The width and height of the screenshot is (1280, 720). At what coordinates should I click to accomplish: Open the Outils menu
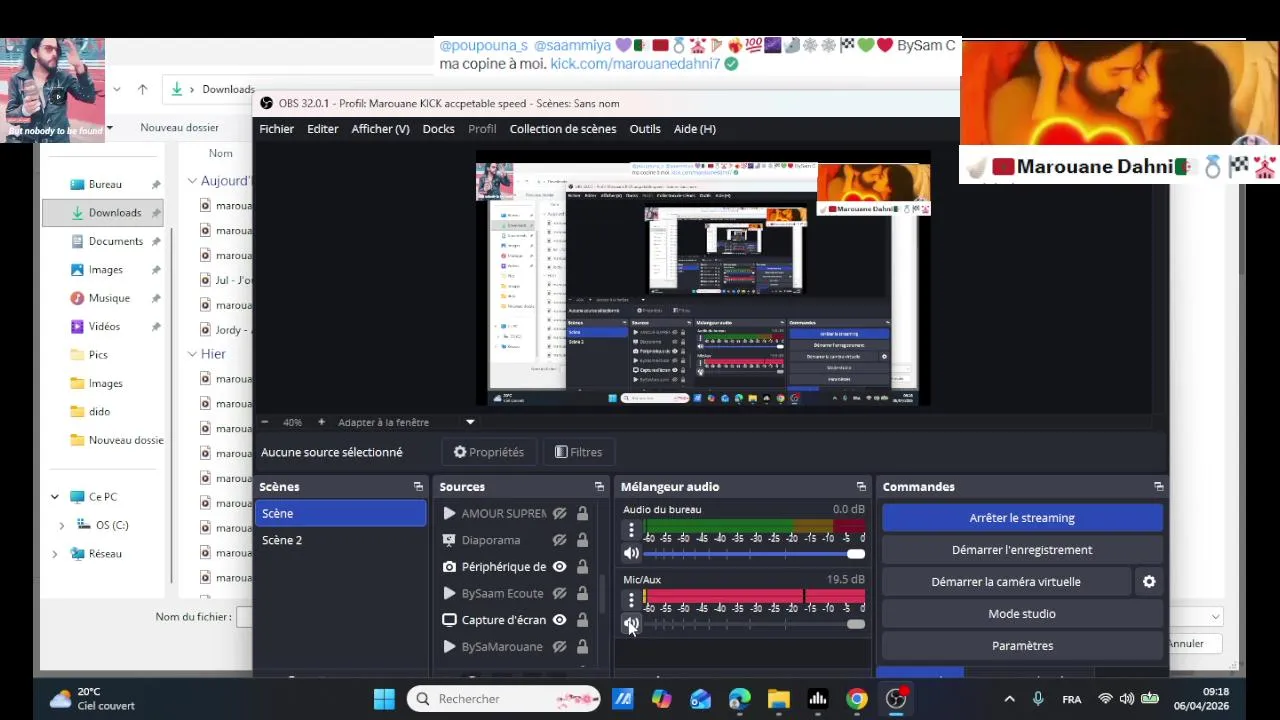pyautogui.click(x=645, y=129)
